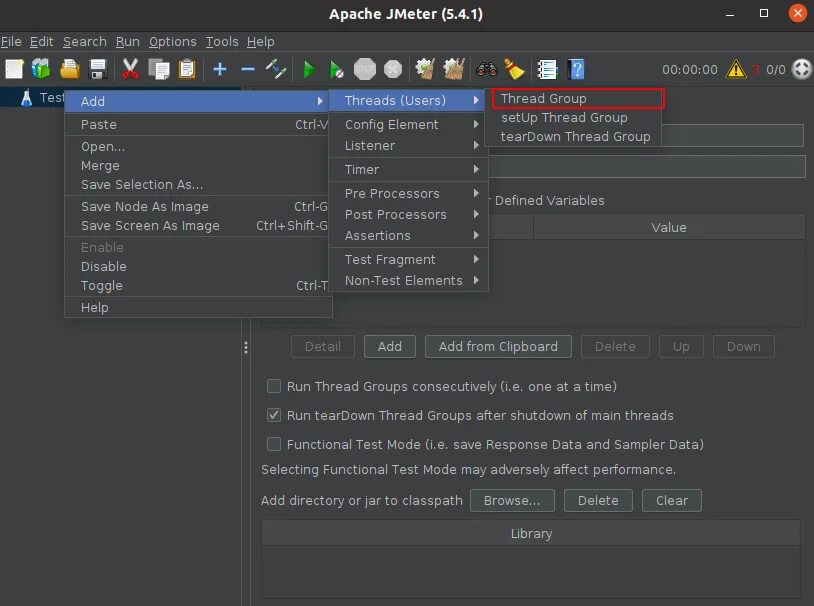Click the Expand All plus icon
This screenshot has width=814, height=606.
click(x=220, y=69)
